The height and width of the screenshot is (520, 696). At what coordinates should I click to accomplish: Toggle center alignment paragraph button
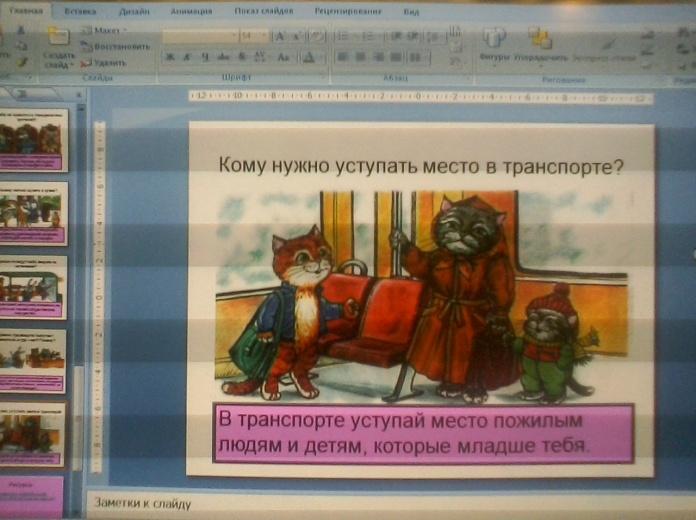(360, 57)
